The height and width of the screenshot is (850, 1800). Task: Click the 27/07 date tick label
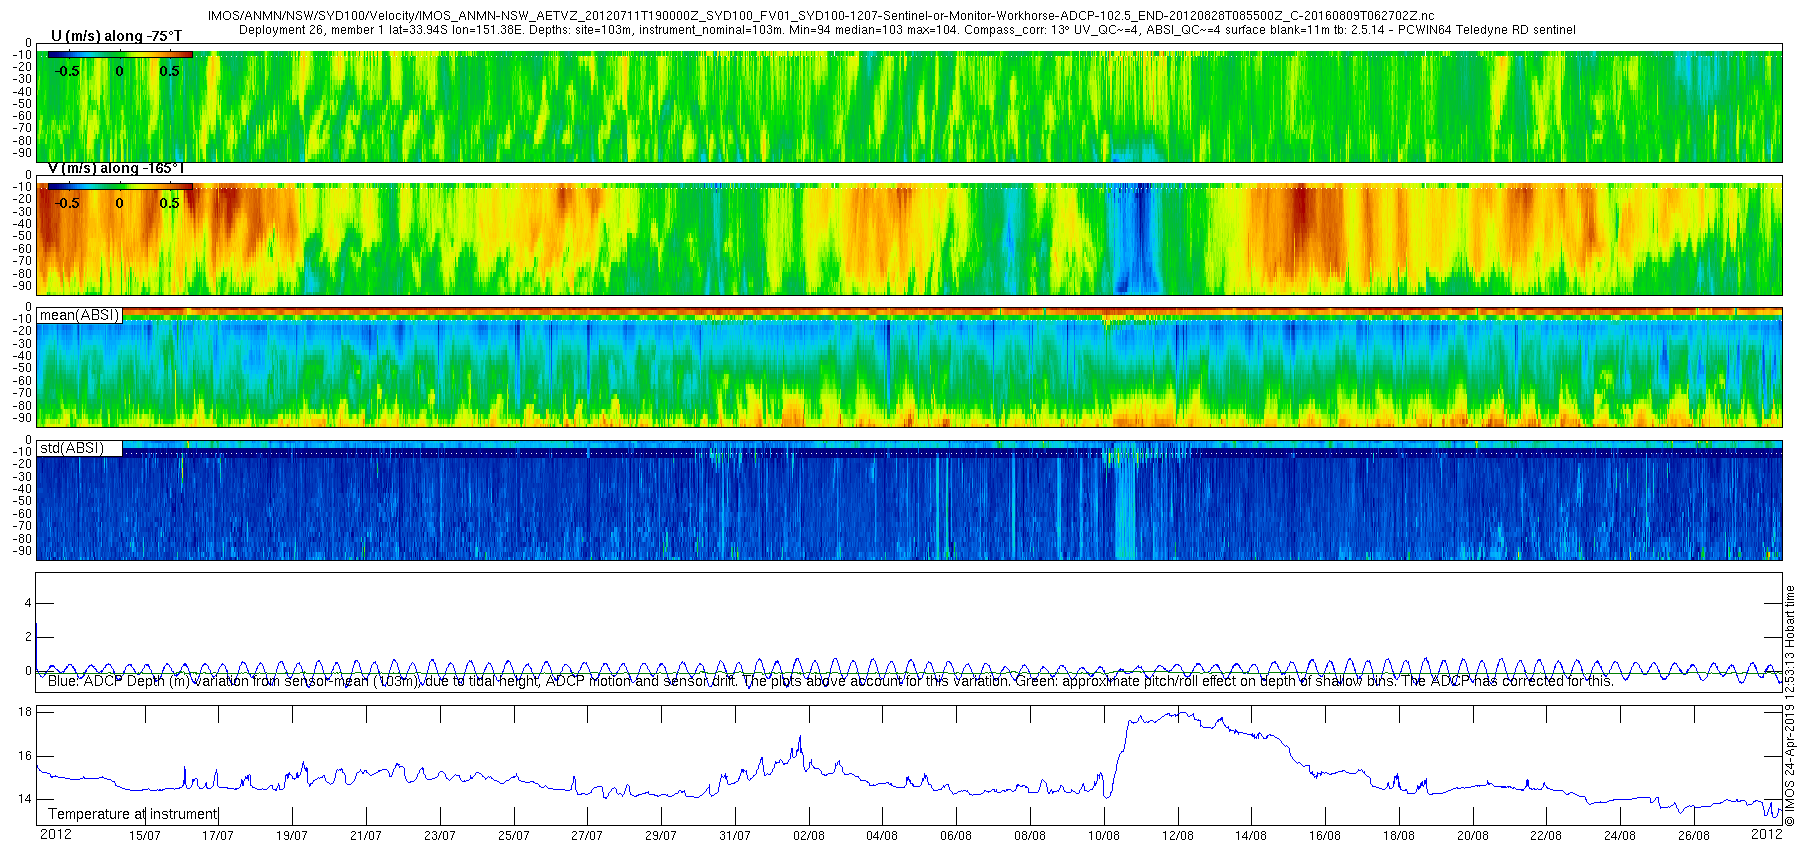pos(587,836)
